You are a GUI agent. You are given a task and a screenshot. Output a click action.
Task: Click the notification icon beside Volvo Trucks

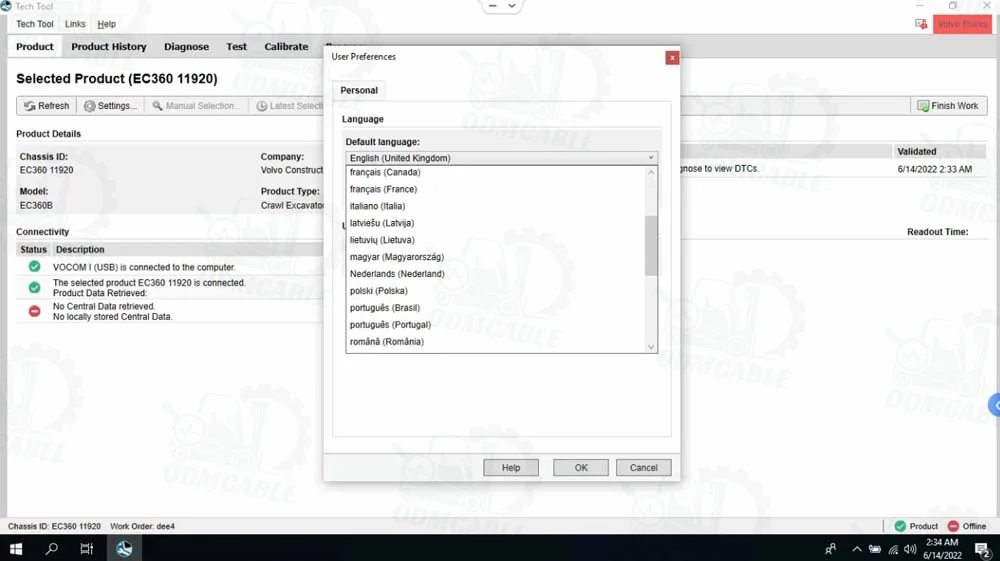click(x=921, y=24)
